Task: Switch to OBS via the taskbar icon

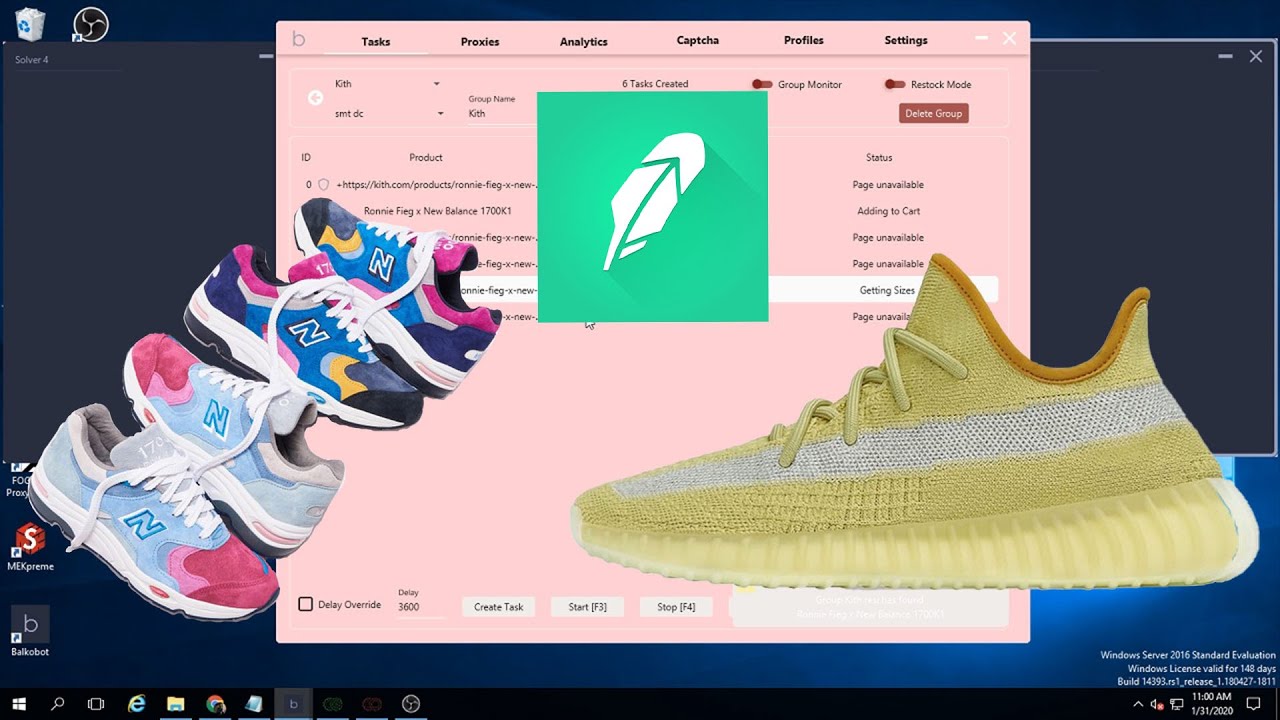Action: coord(411,704)
